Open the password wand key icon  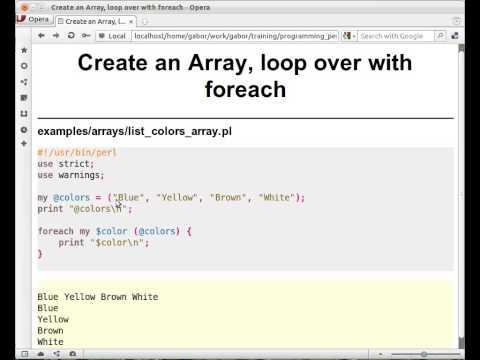pyautogui.click(x=86, y=35)
